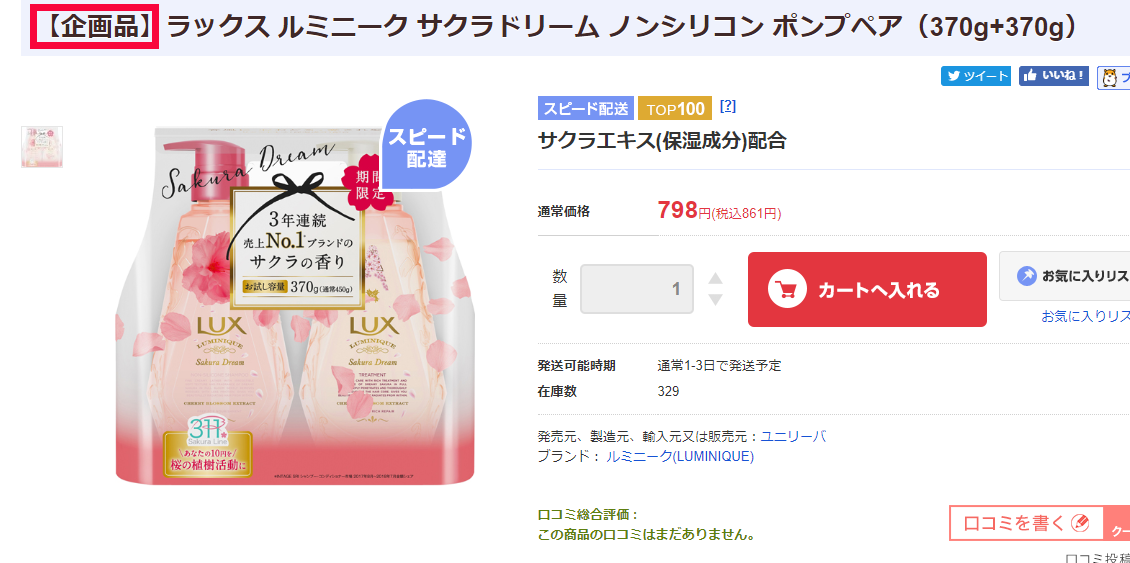Click the Twitter ツイート share button
Viewport: 1130px width, 563px height.
[976, 76]
